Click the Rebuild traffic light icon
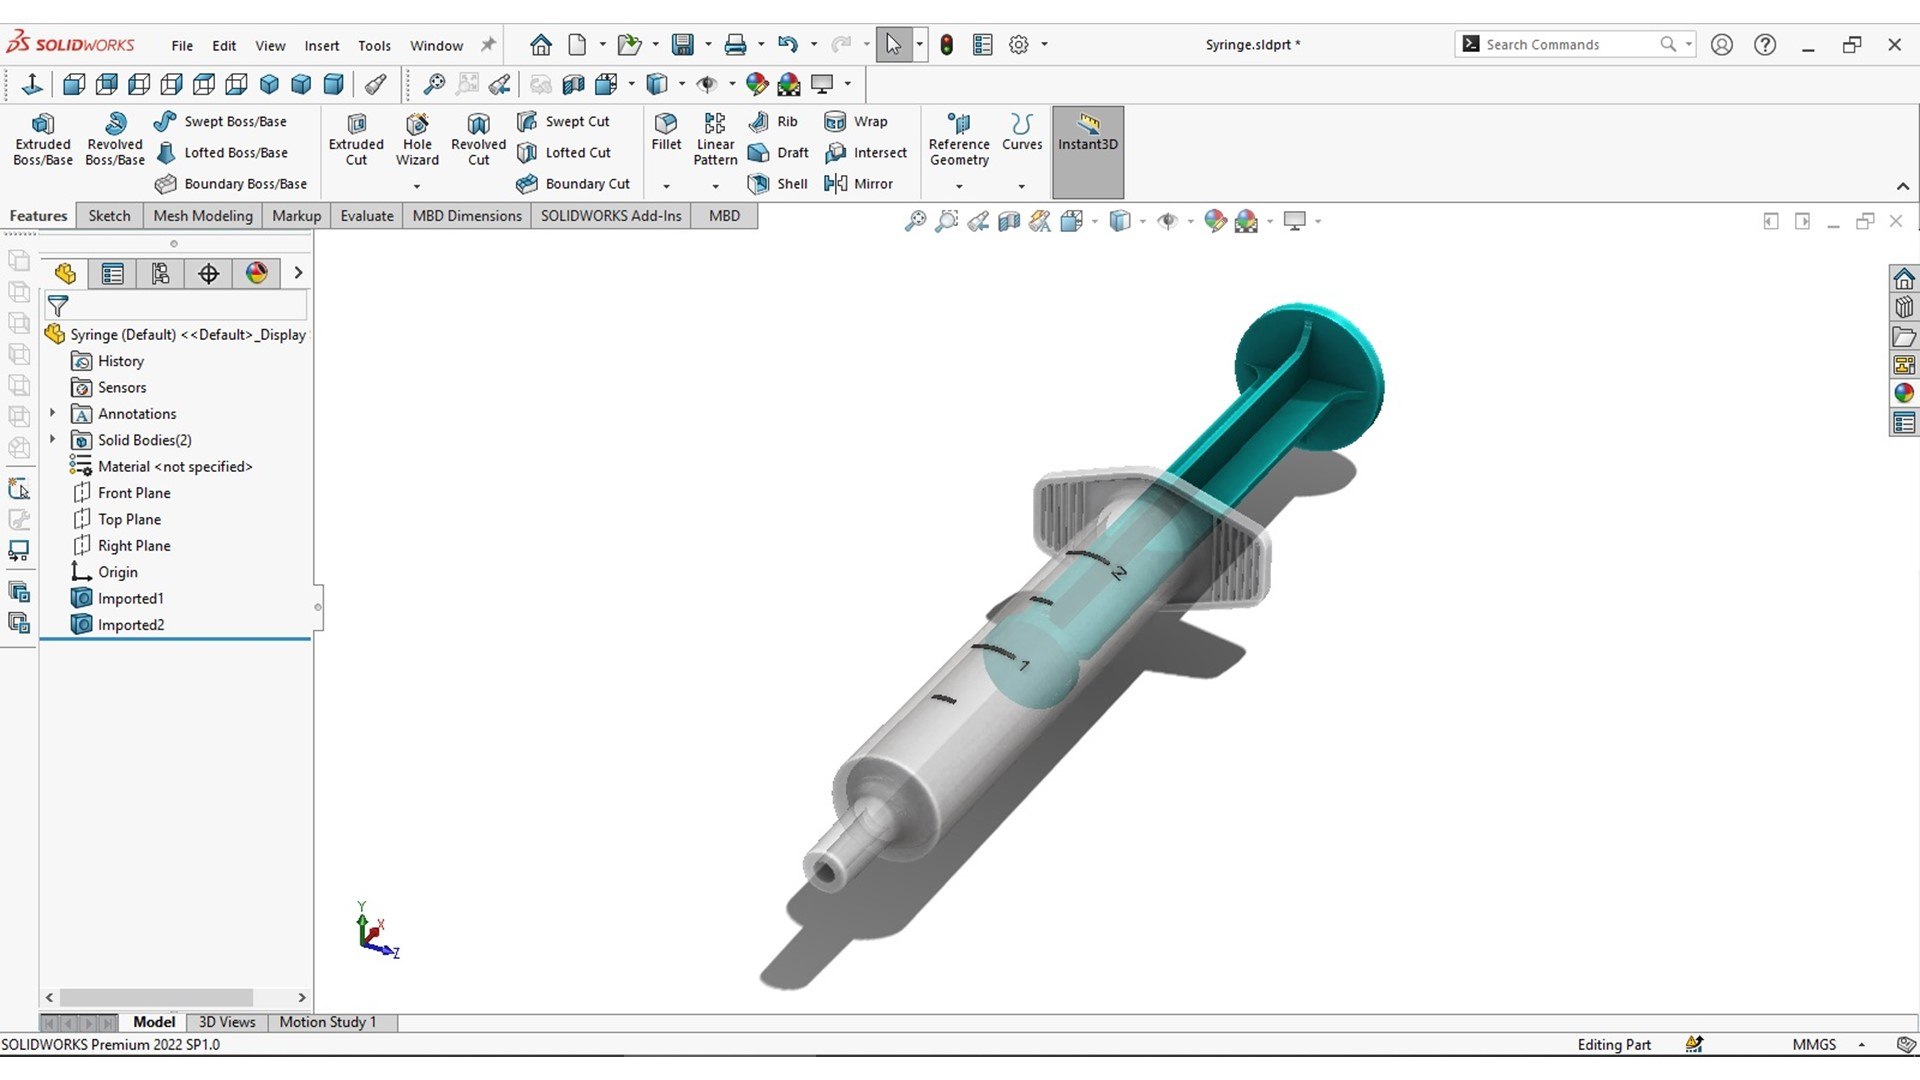The image size is (1920, 1080). (x=947, y=45)
